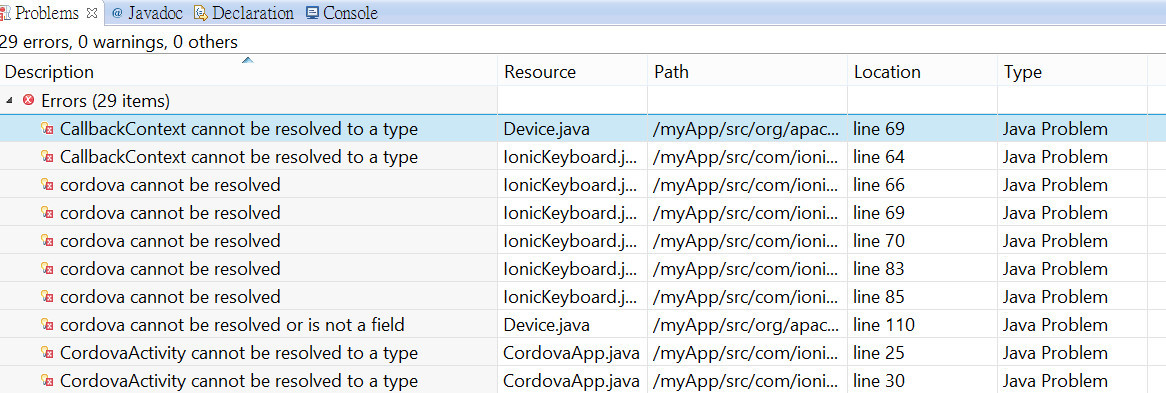The width and height of the screenshot is (1166, 393).
Task: Open the Console tab
Action: (341, 13)
